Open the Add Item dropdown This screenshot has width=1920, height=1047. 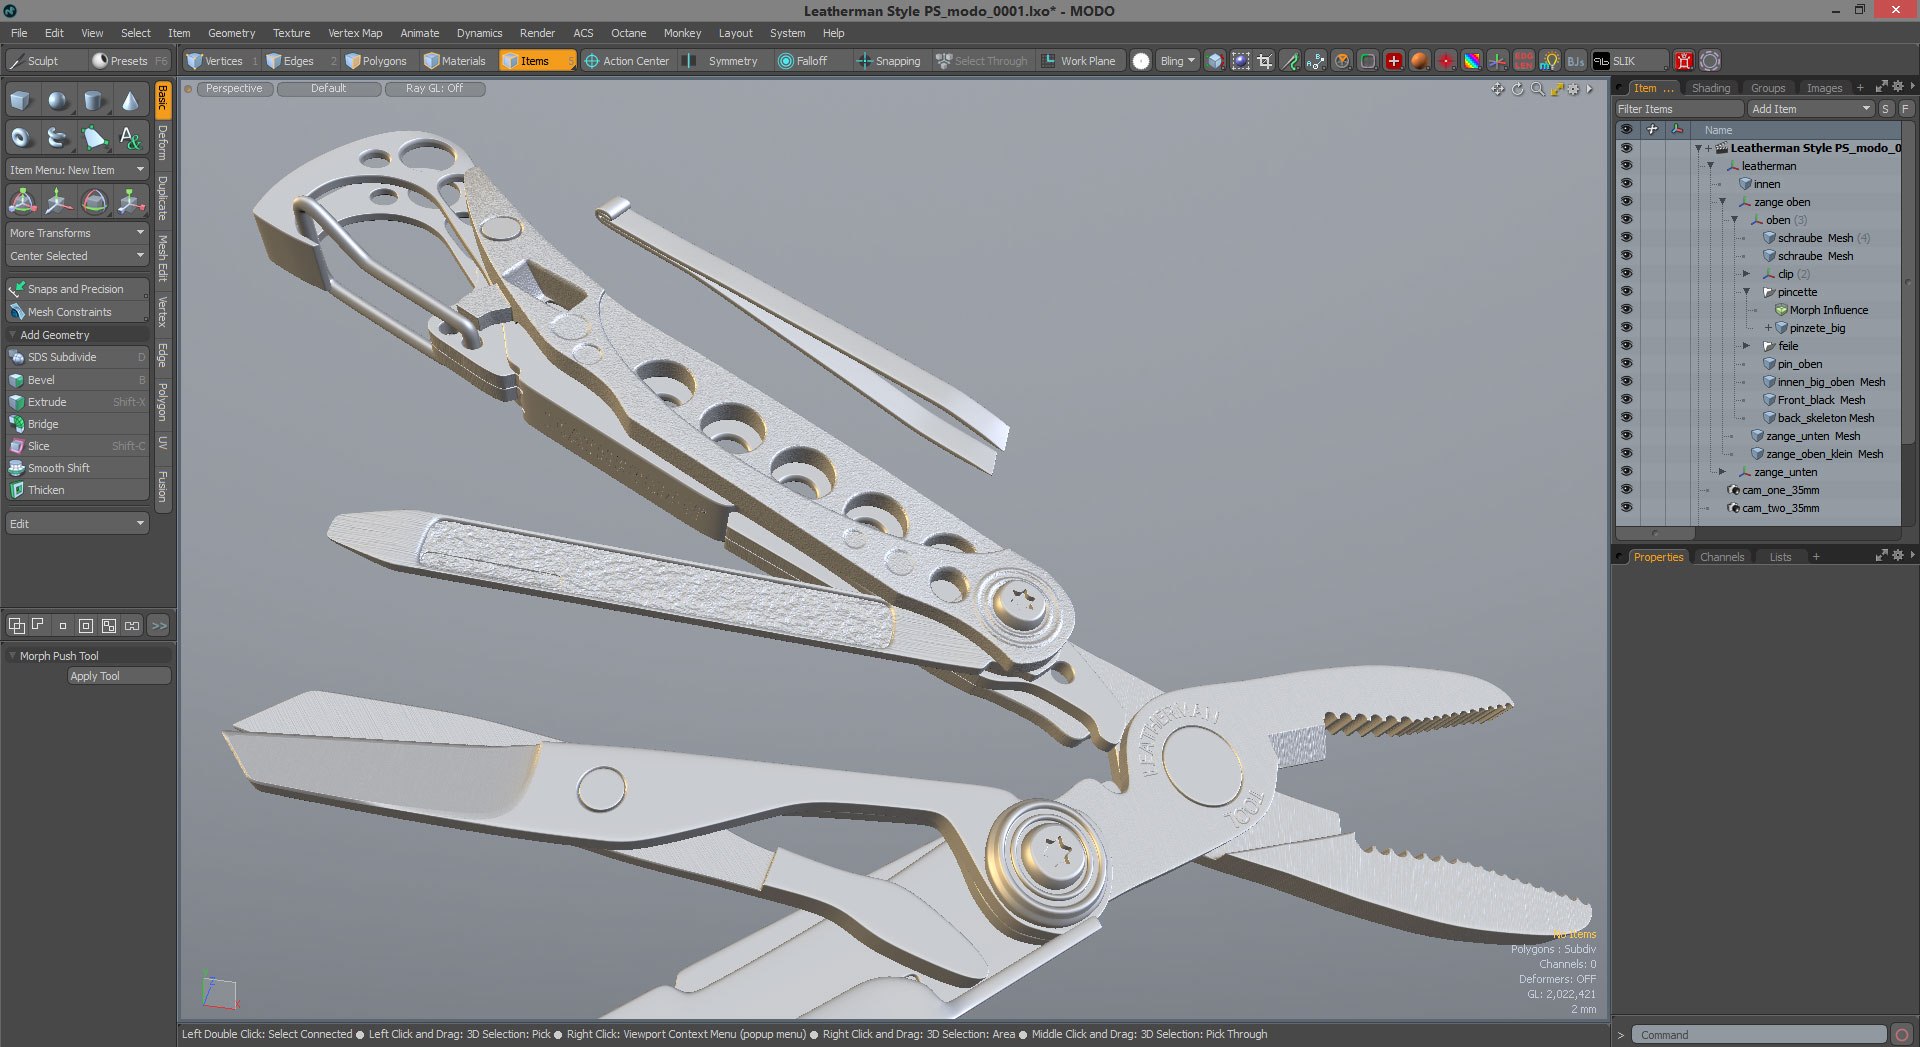(x=1810, y=109)
